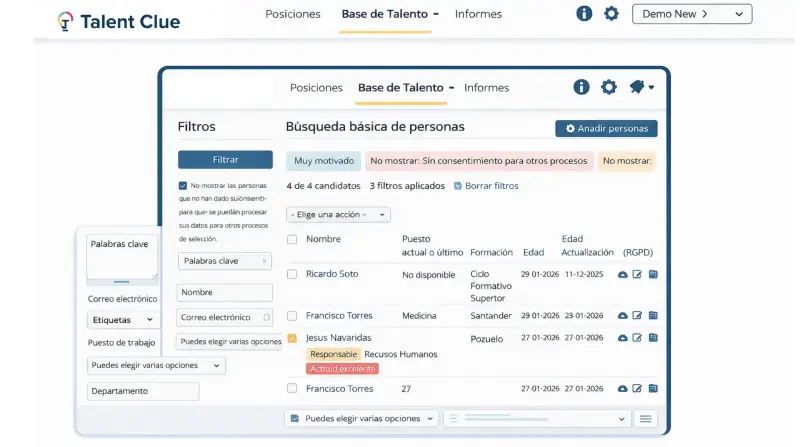This screenshot has height=447, width=800.
Task: Open Etiquetas dropdown
Action: coord(123,320)
